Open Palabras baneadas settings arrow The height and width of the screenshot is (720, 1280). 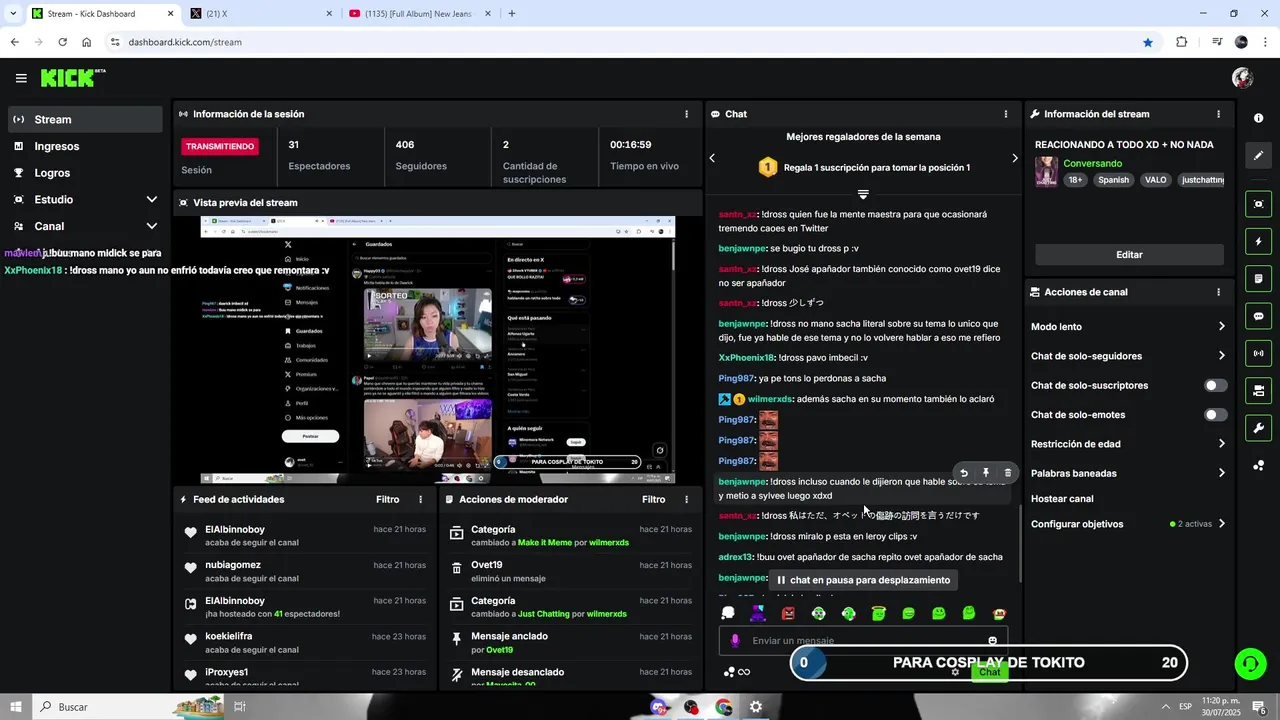click(1221, 473)
